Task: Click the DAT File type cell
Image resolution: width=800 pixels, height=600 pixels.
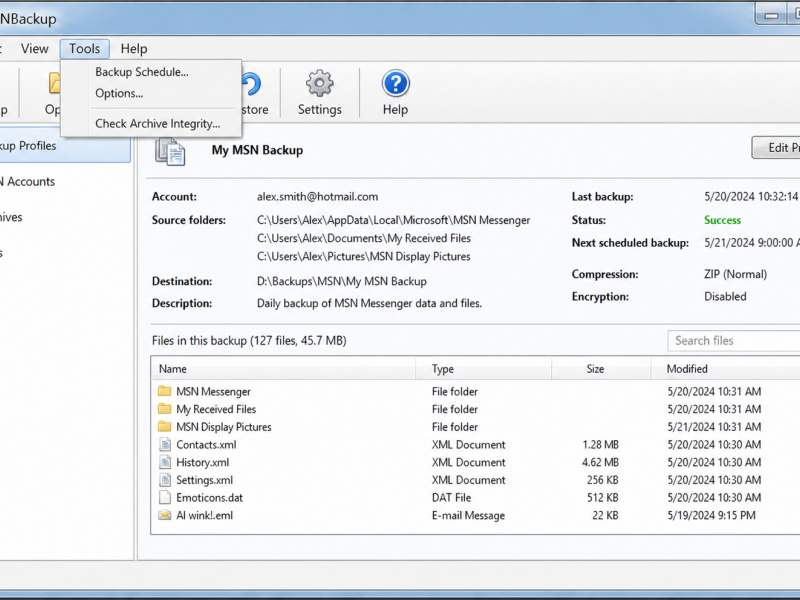Action: 452,497
